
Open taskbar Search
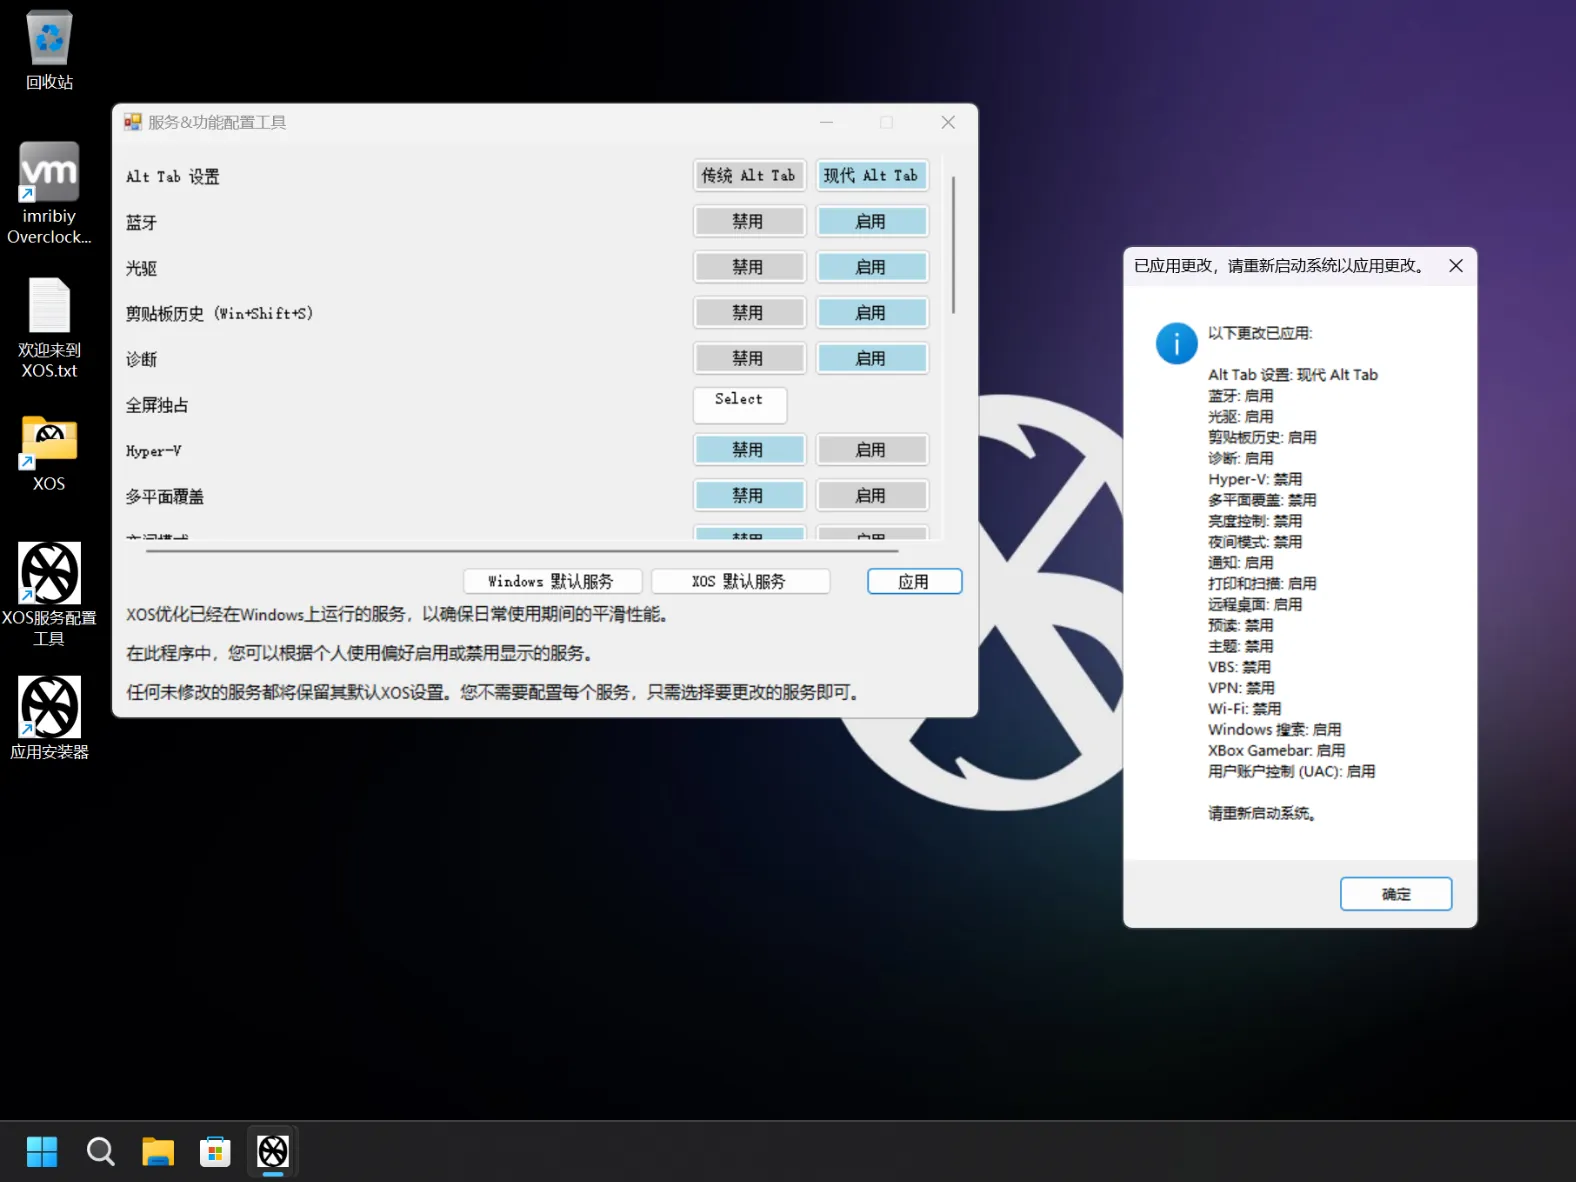click(100, 1152)
